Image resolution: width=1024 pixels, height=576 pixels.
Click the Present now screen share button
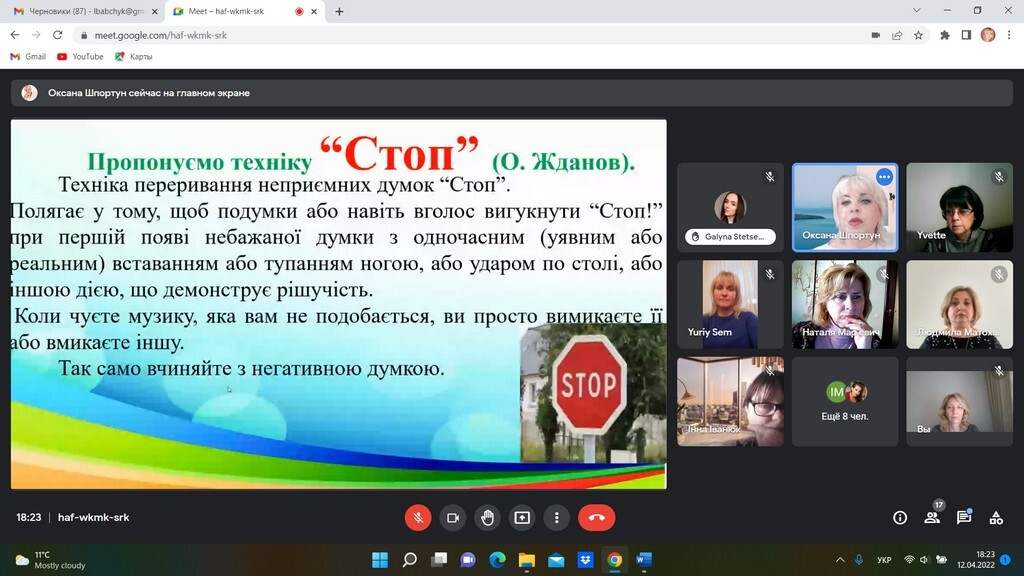click(x=522, y=518)
